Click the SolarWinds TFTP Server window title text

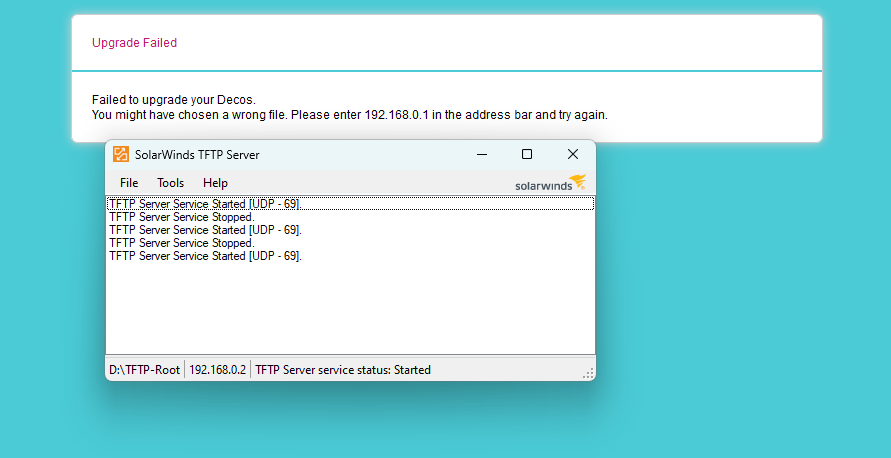197,155
